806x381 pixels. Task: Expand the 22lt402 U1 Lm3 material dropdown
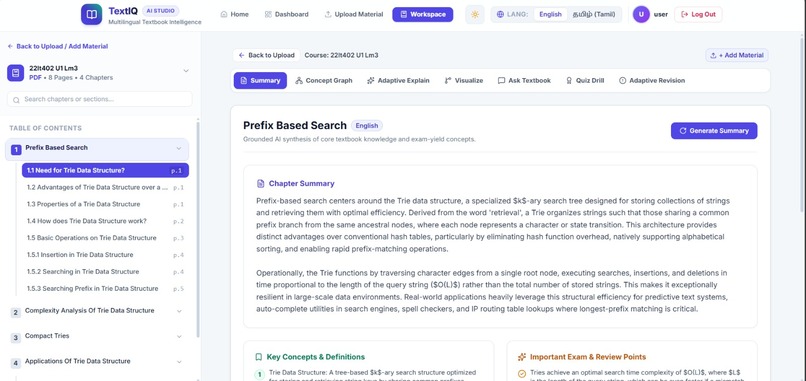click(186, 71)
